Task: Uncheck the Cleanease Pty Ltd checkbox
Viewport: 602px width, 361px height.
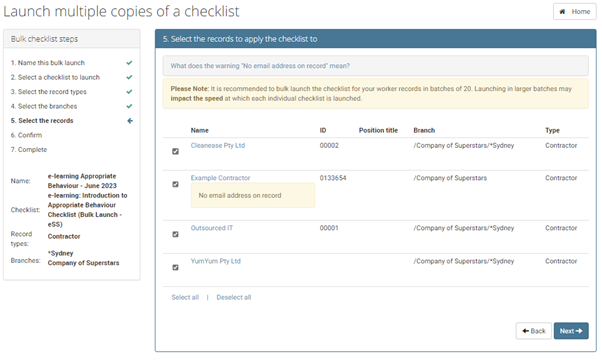Action: [x=175, y=151]
